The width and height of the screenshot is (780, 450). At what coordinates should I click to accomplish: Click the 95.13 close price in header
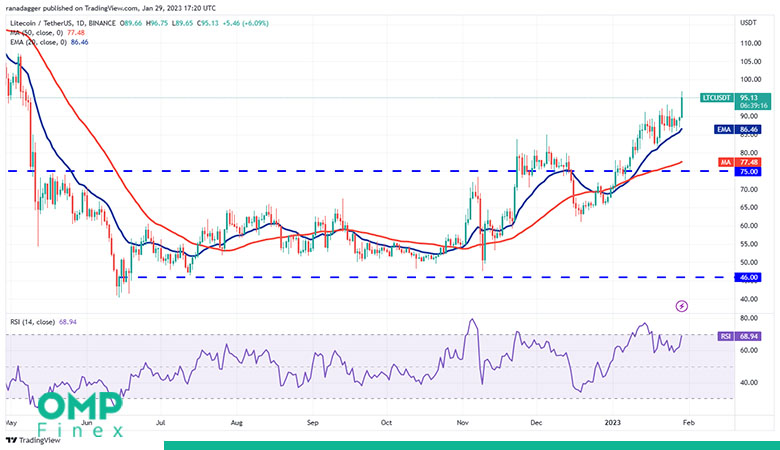coord(207,23)
